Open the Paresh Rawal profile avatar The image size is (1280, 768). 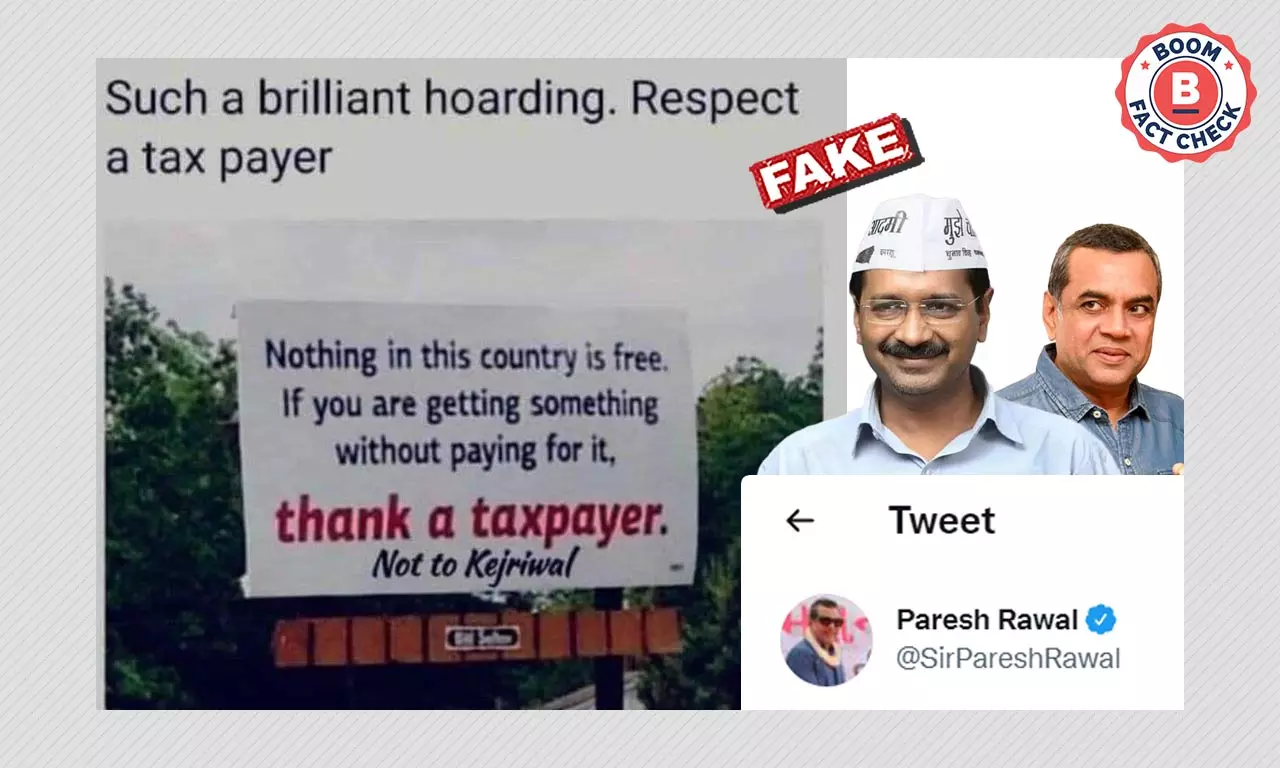(826, 640)
